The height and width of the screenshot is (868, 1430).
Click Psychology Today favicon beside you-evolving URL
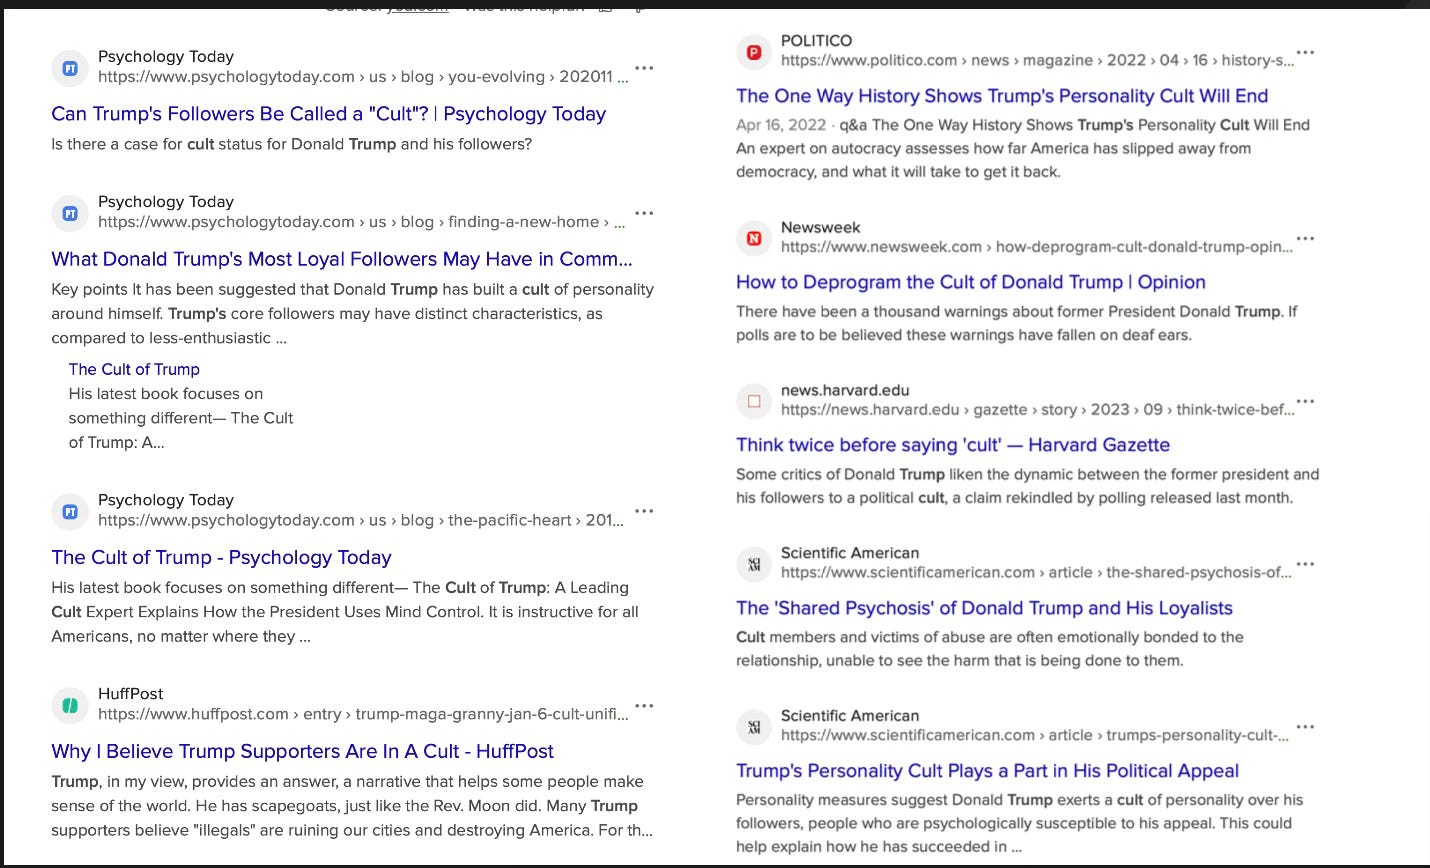[x=70, y=68]
